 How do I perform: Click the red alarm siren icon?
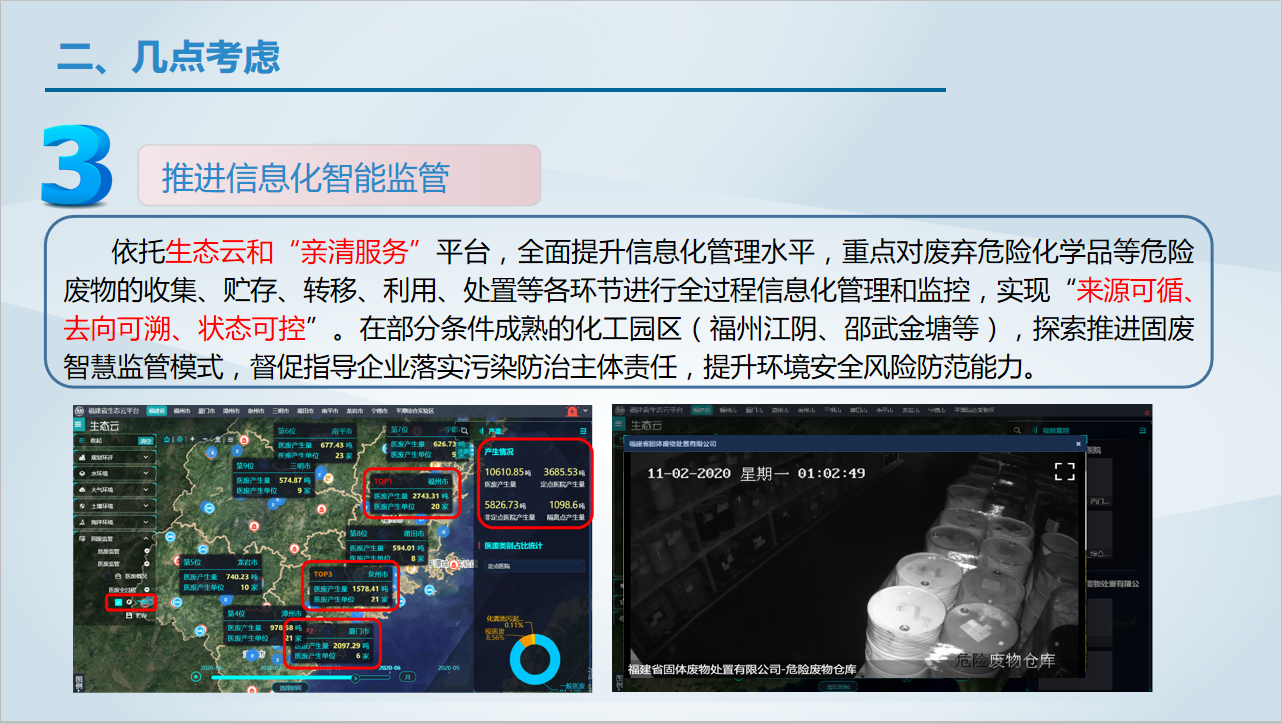pos(573,411)
